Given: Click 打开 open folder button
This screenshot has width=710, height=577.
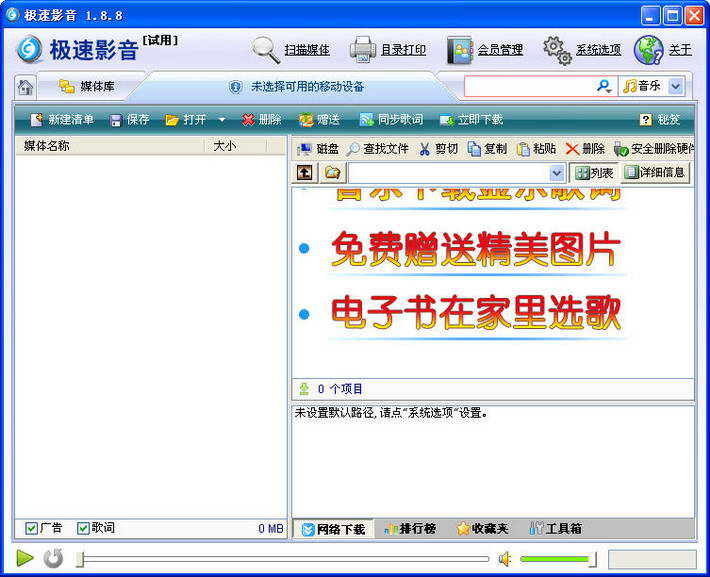Looking at the screenshot, I should 186,120.
